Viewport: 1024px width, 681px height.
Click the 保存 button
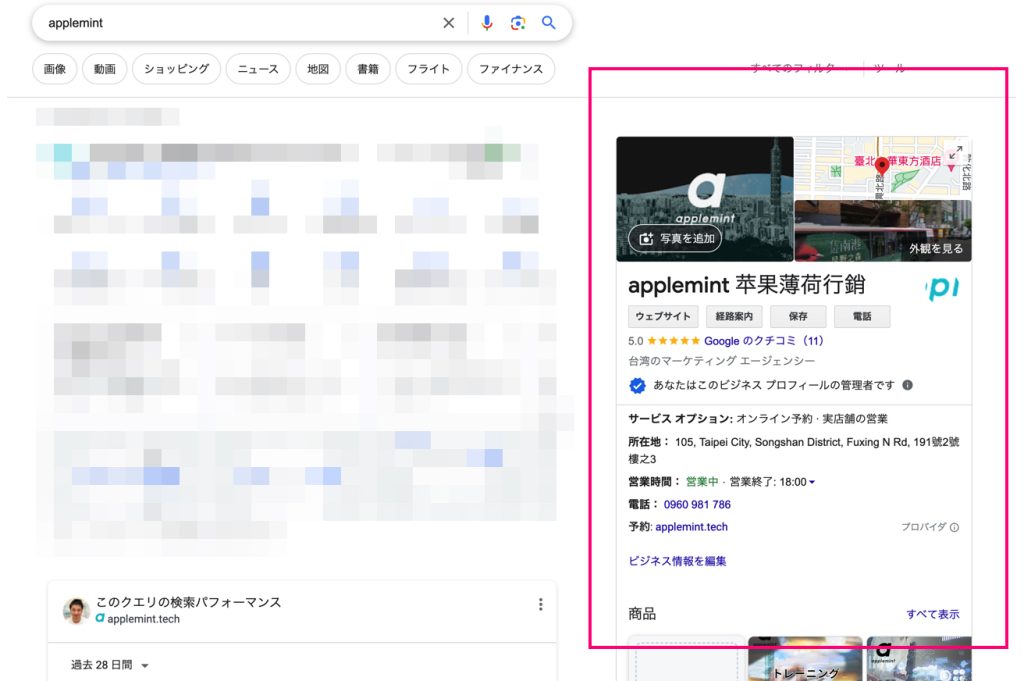click(798, 317)
